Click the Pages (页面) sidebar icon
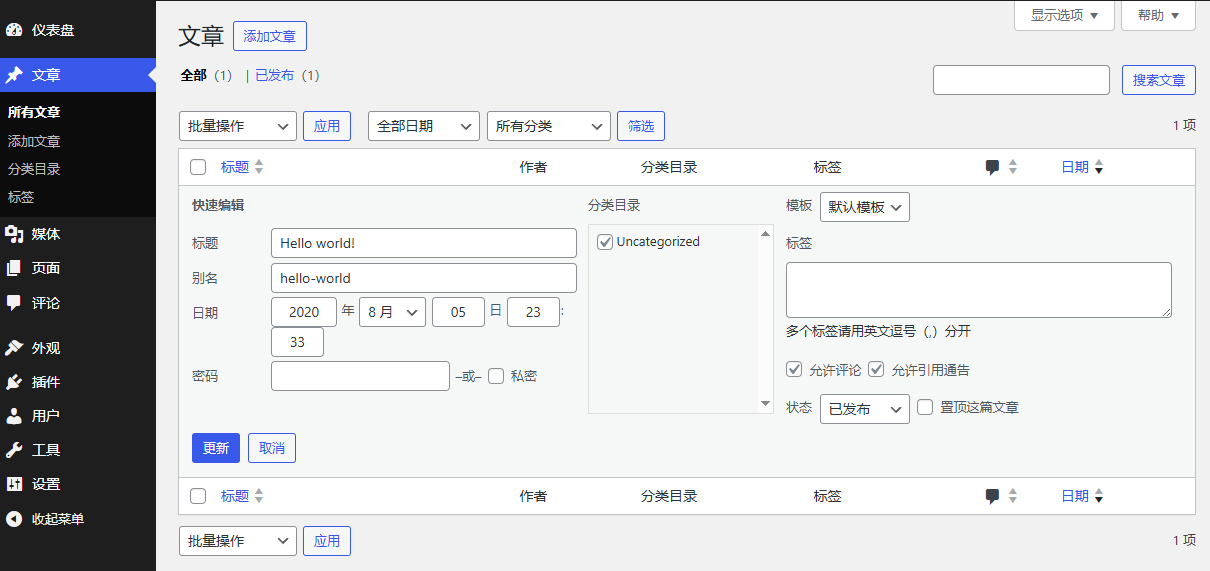This screenshot has width=1210, height=571. [14, 268]
